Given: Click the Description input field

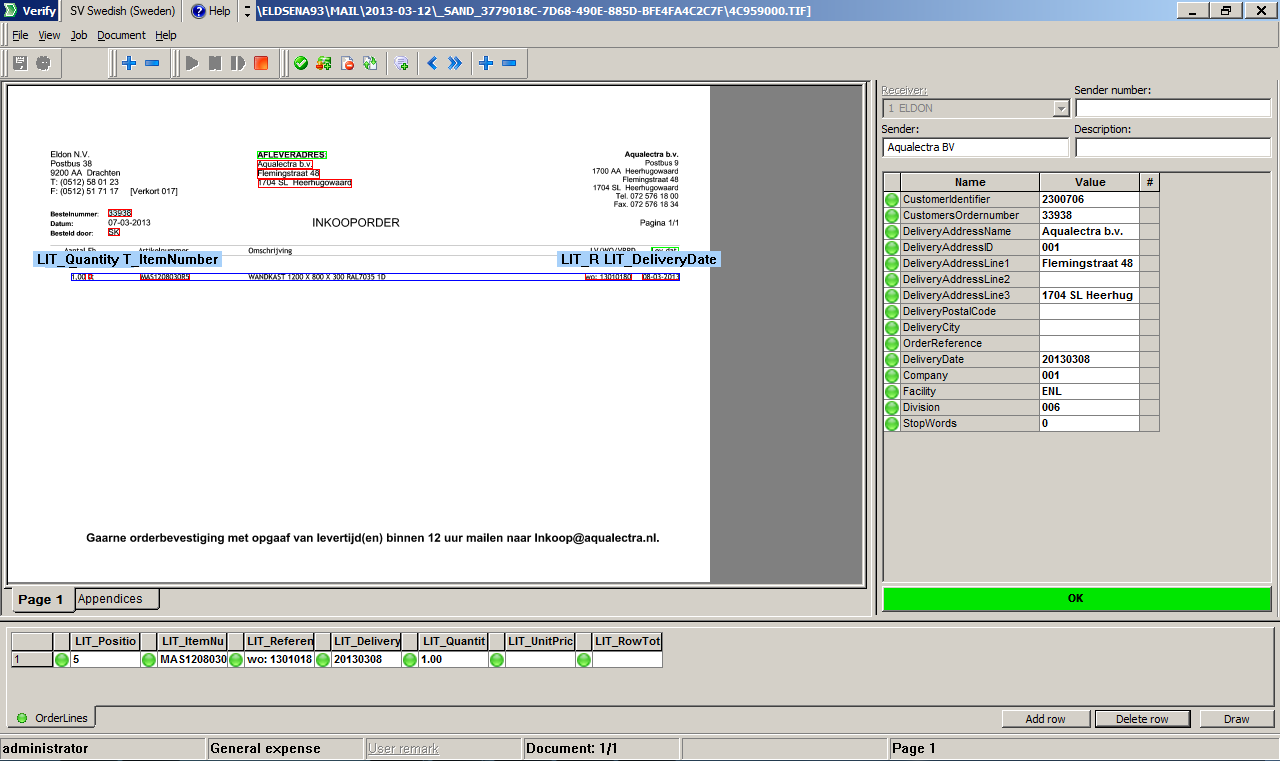Looking at the screenshot, I should (1172, 147).
